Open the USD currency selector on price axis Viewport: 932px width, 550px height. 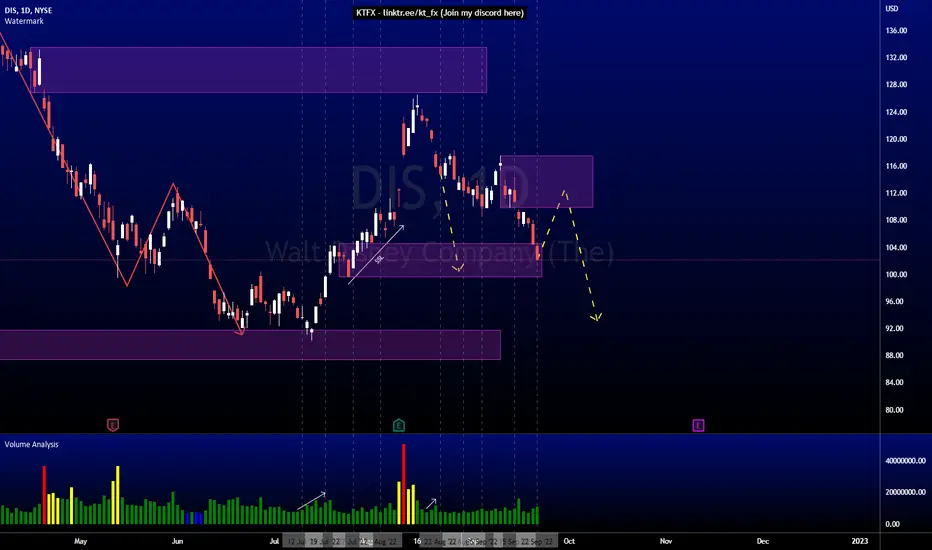click(892, 8)
